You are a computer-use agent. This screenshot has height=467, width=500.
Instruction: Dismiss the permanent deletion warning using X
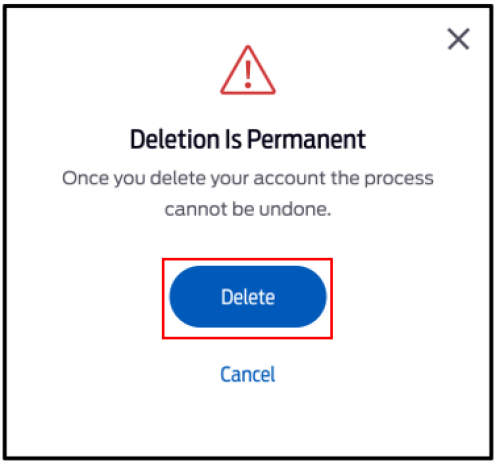pos(458,39)
